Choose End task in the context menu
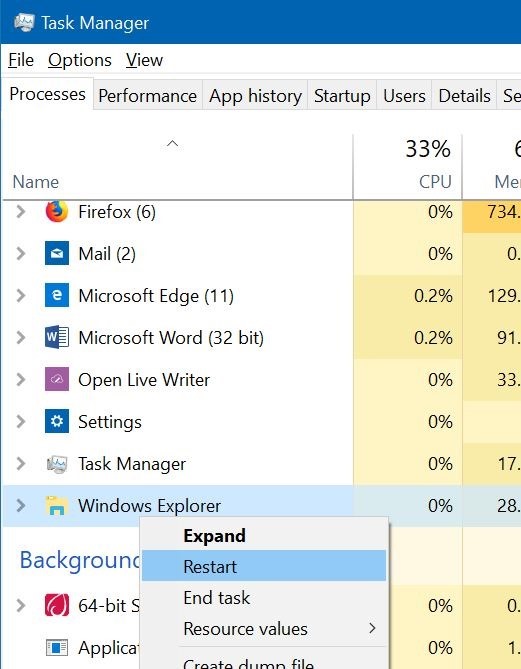Viewport: 521px width, 669px height. point(264,598)
